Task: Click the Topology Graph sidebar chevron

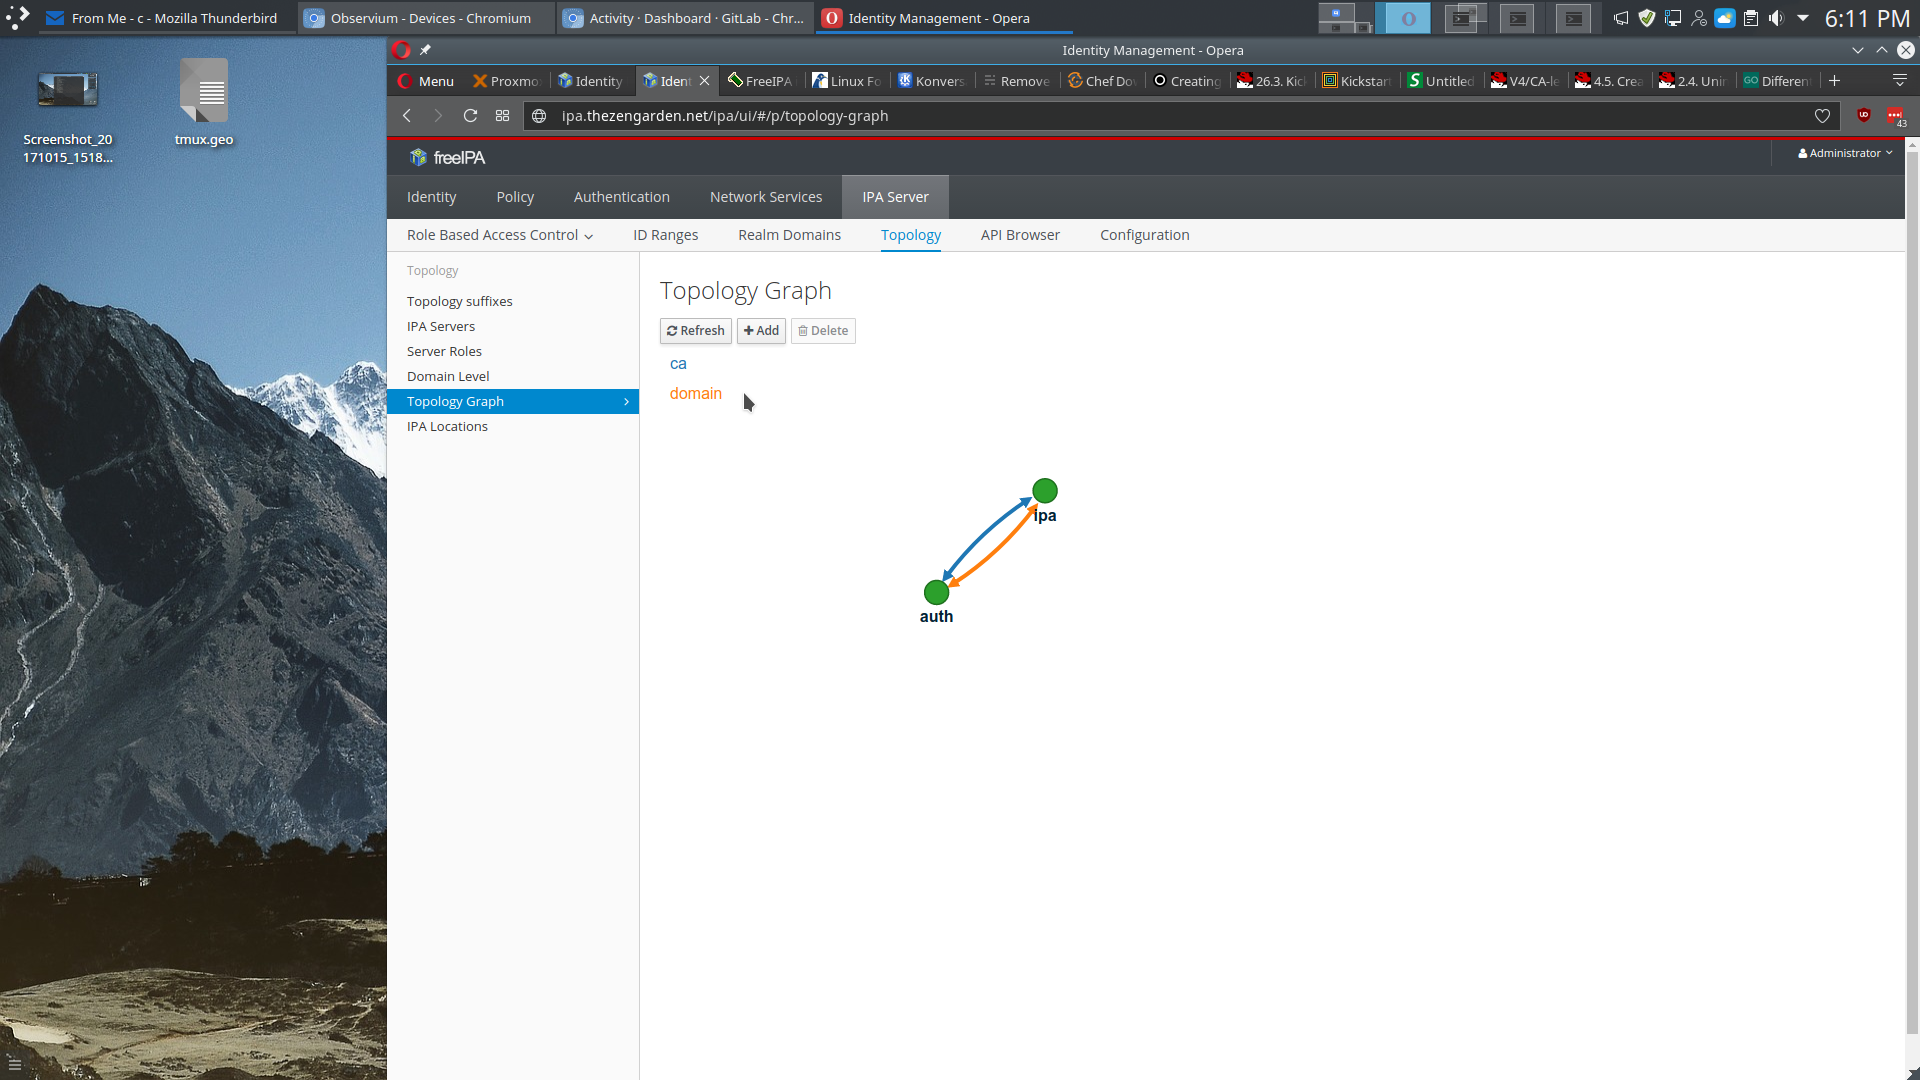Action: click(x=627, y=402)
